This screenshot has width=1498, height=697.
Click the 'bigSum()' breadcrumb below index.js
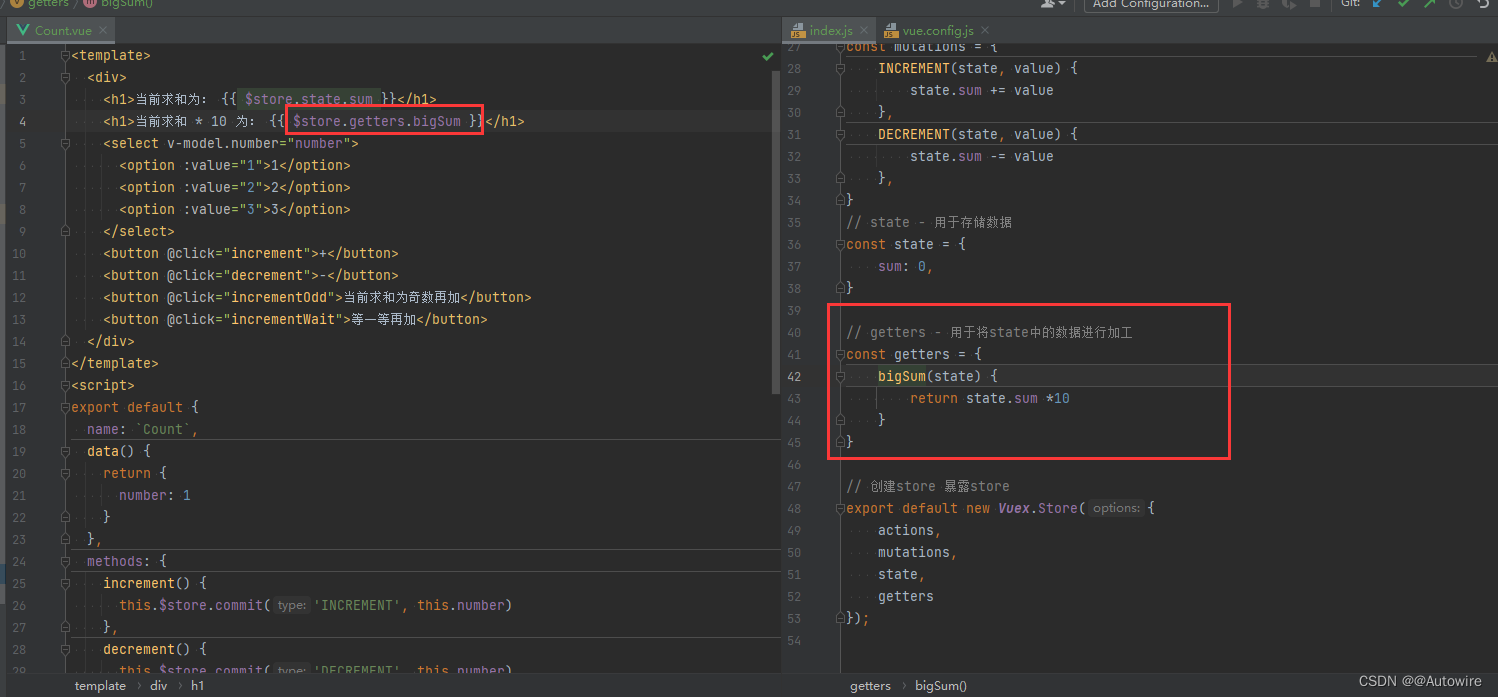(941, 686)
